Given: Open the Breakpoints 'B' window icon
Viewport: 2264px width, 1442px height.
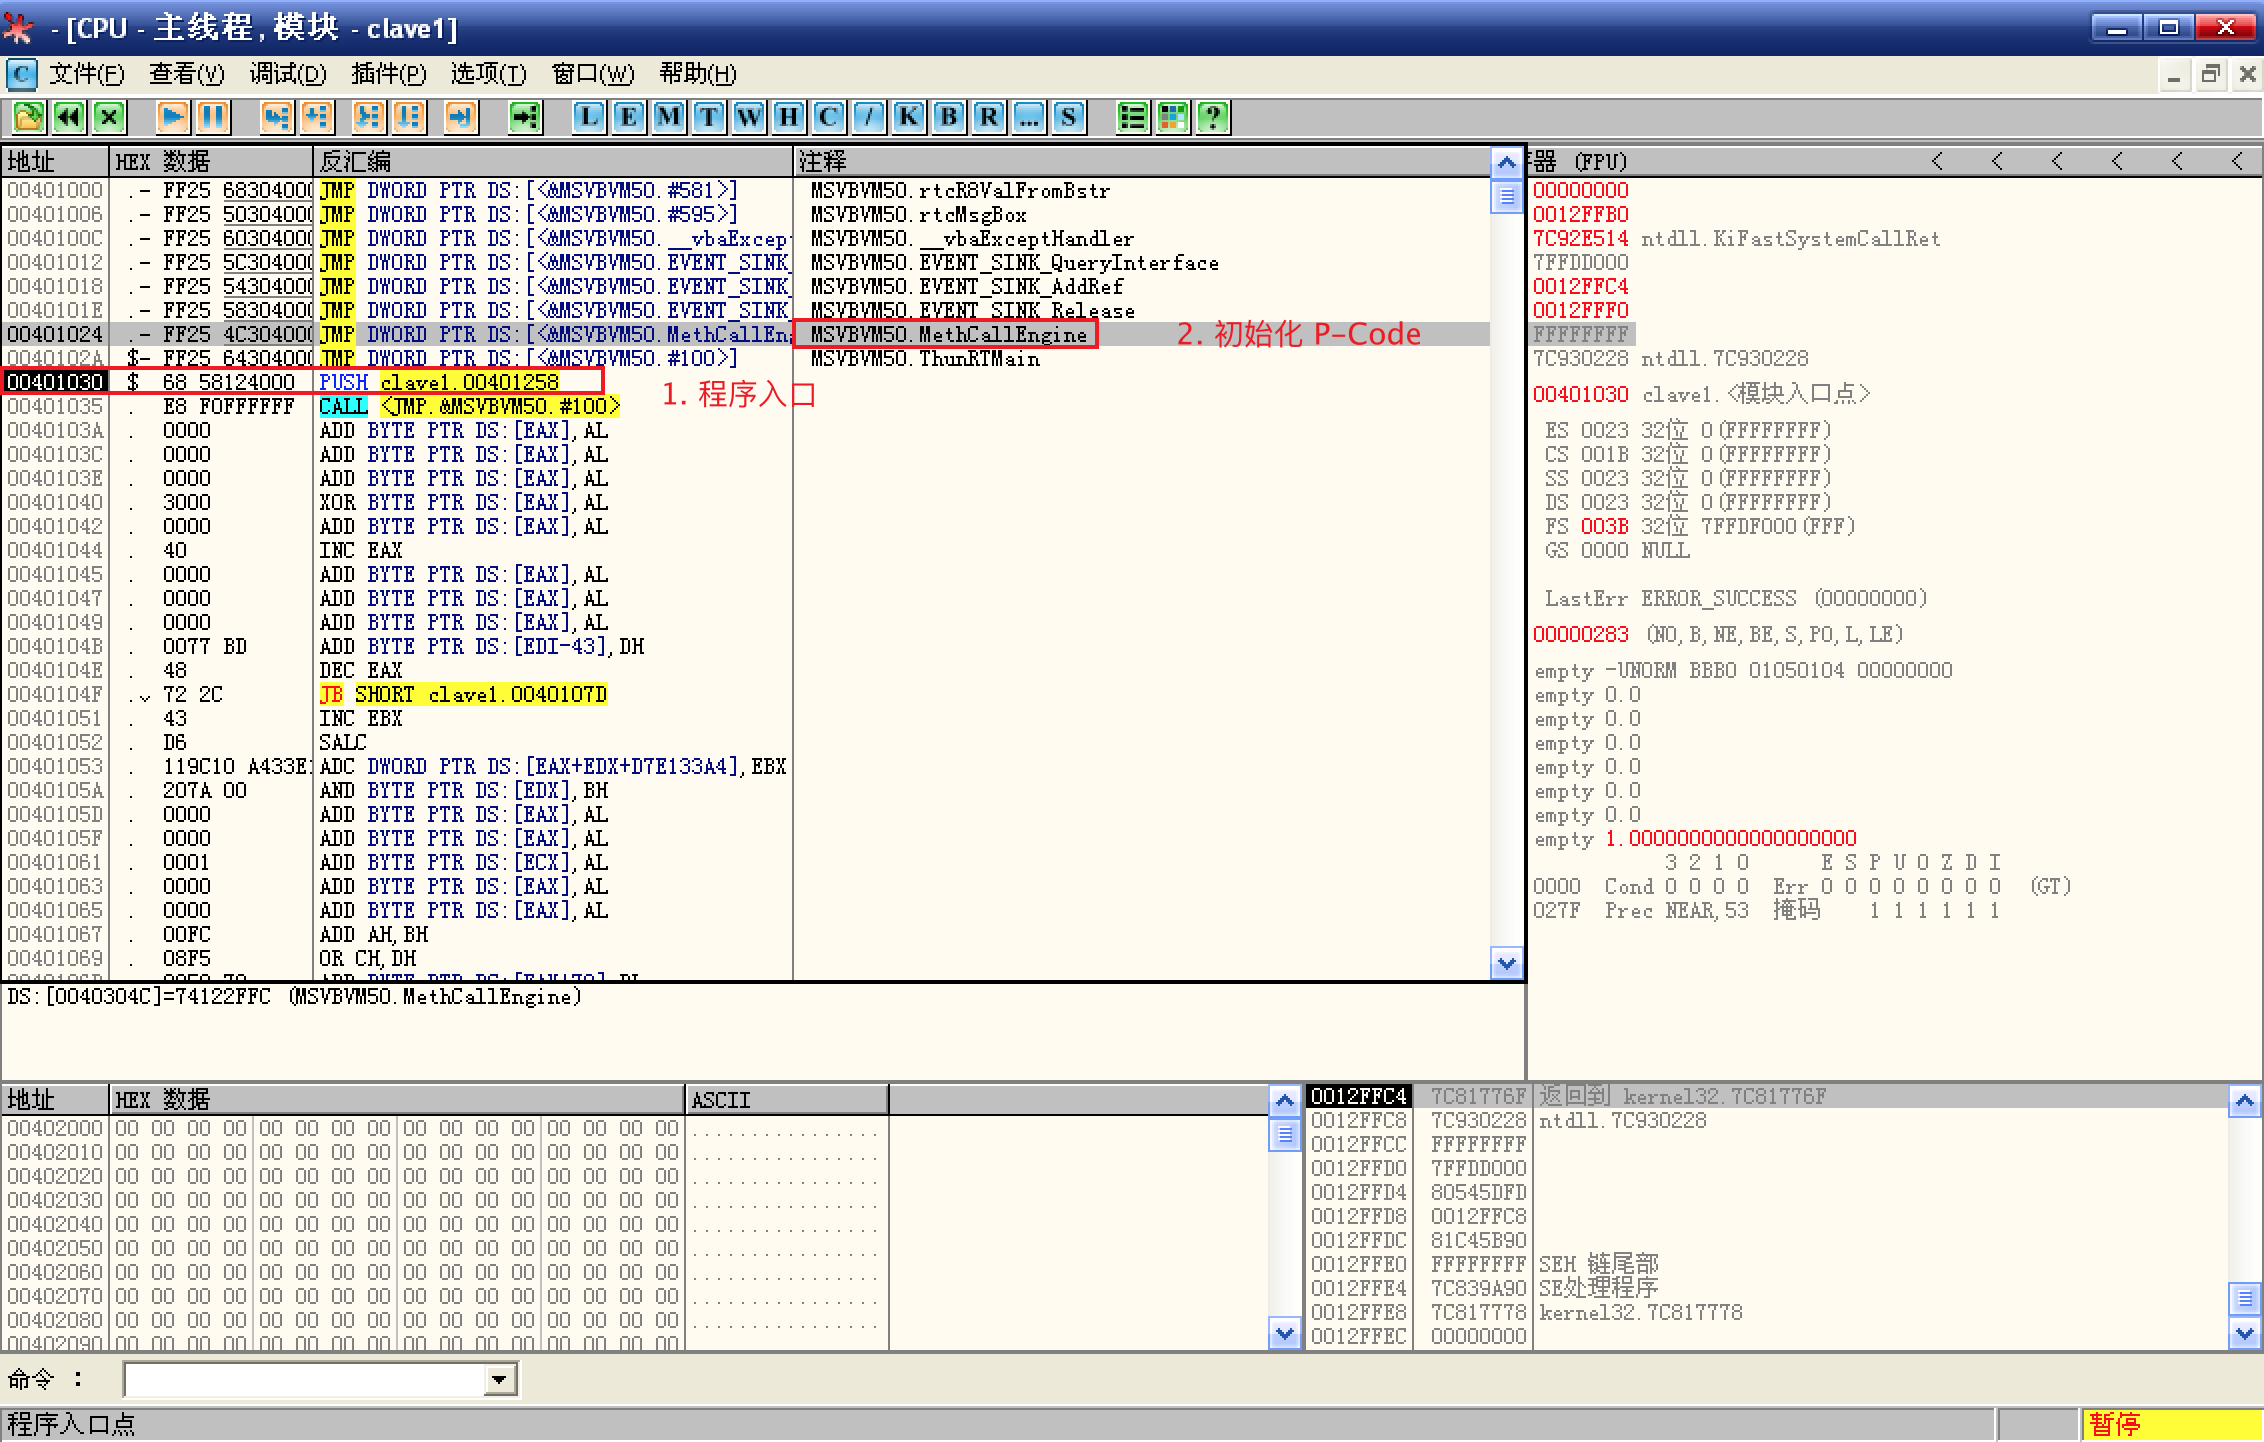Looking at the screenshot, I should point(949,118).
